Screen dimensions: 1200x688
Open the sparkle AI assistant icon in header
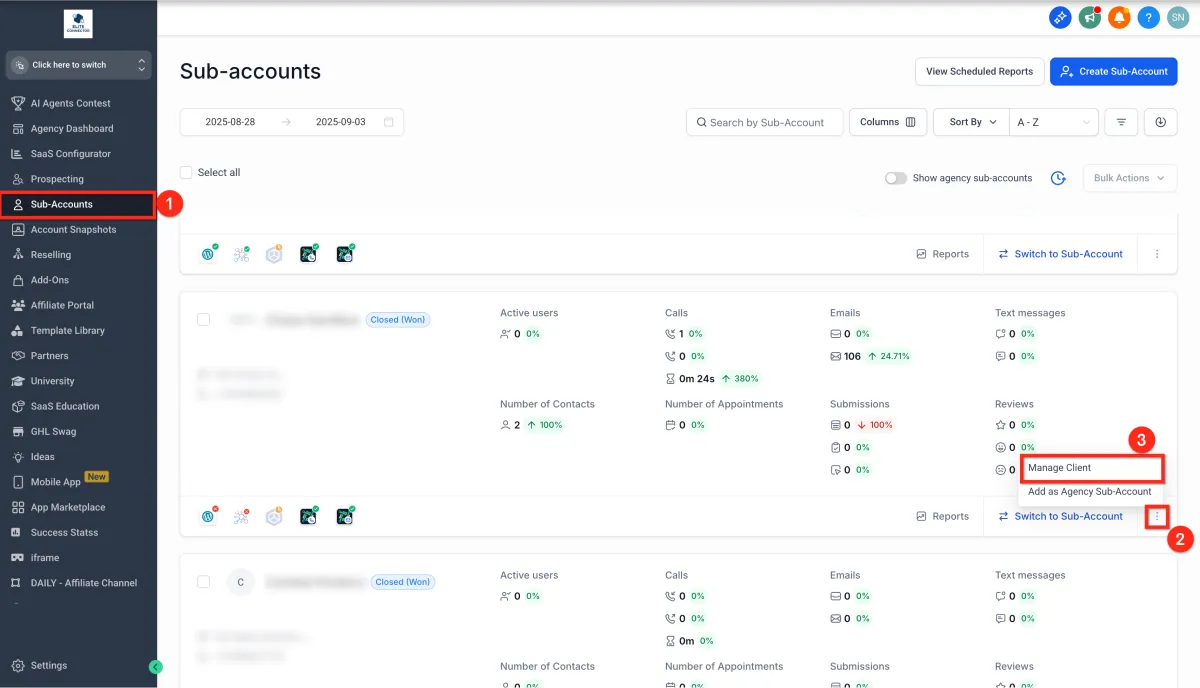(x=1060, y=17)
